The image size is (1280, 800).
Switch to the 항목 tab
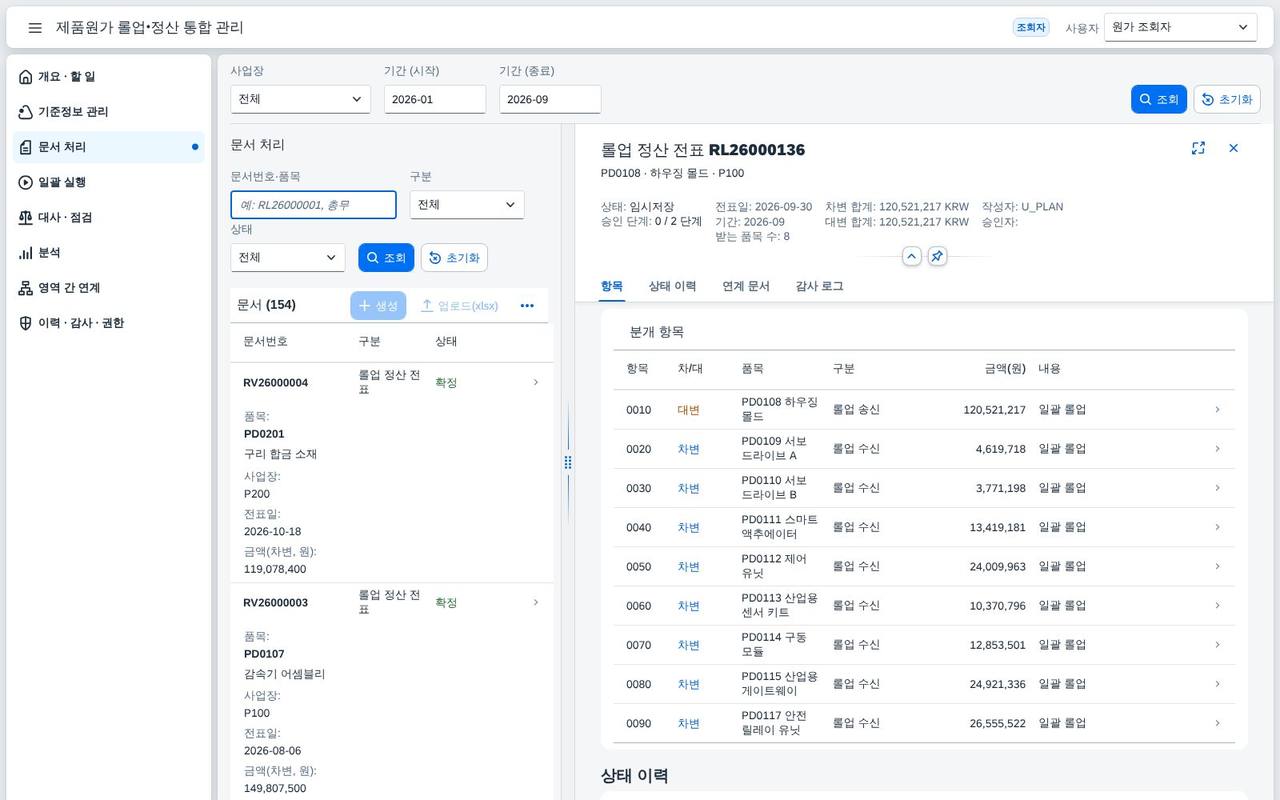612,286
